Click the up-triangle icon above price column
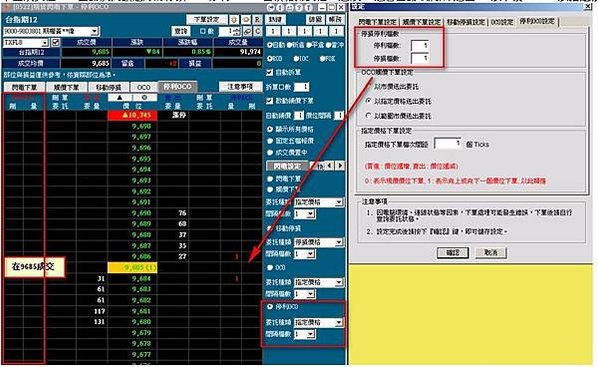This screenshot has width=598, height=367. pyautogui.click(x=119, y=98)
